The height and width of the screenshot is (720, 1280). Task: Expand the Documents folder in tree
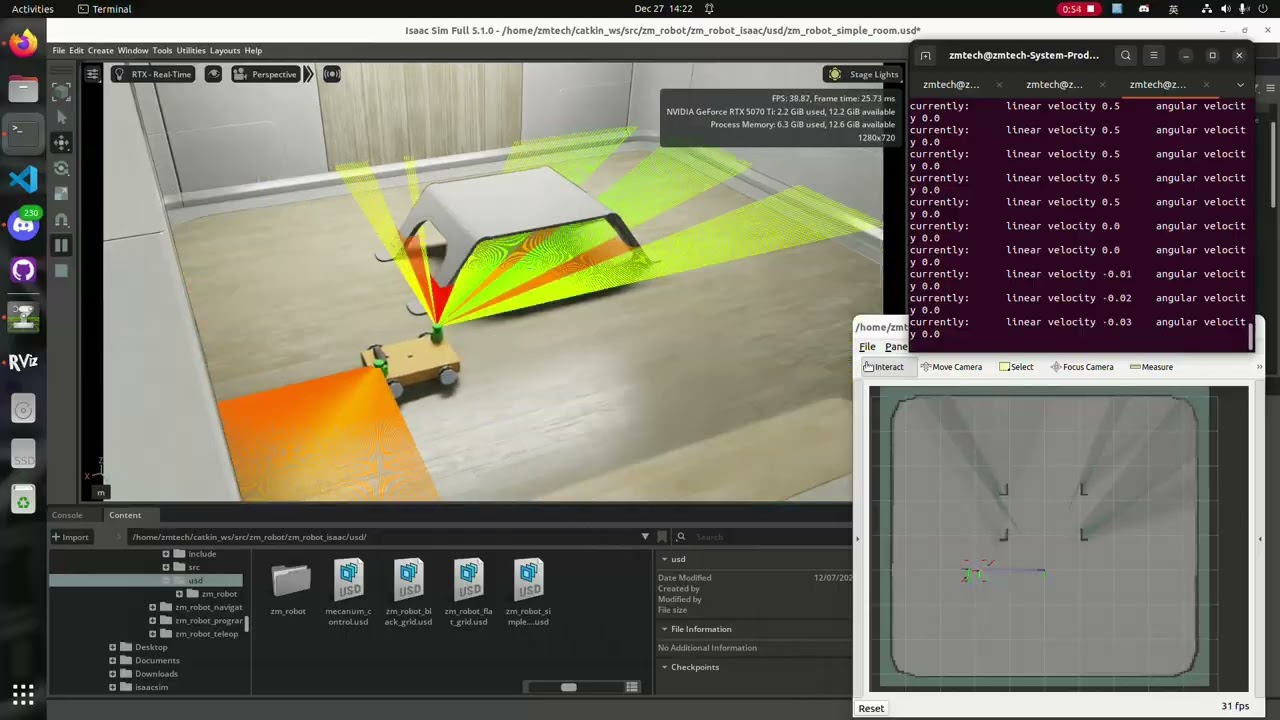click(113, 660)
